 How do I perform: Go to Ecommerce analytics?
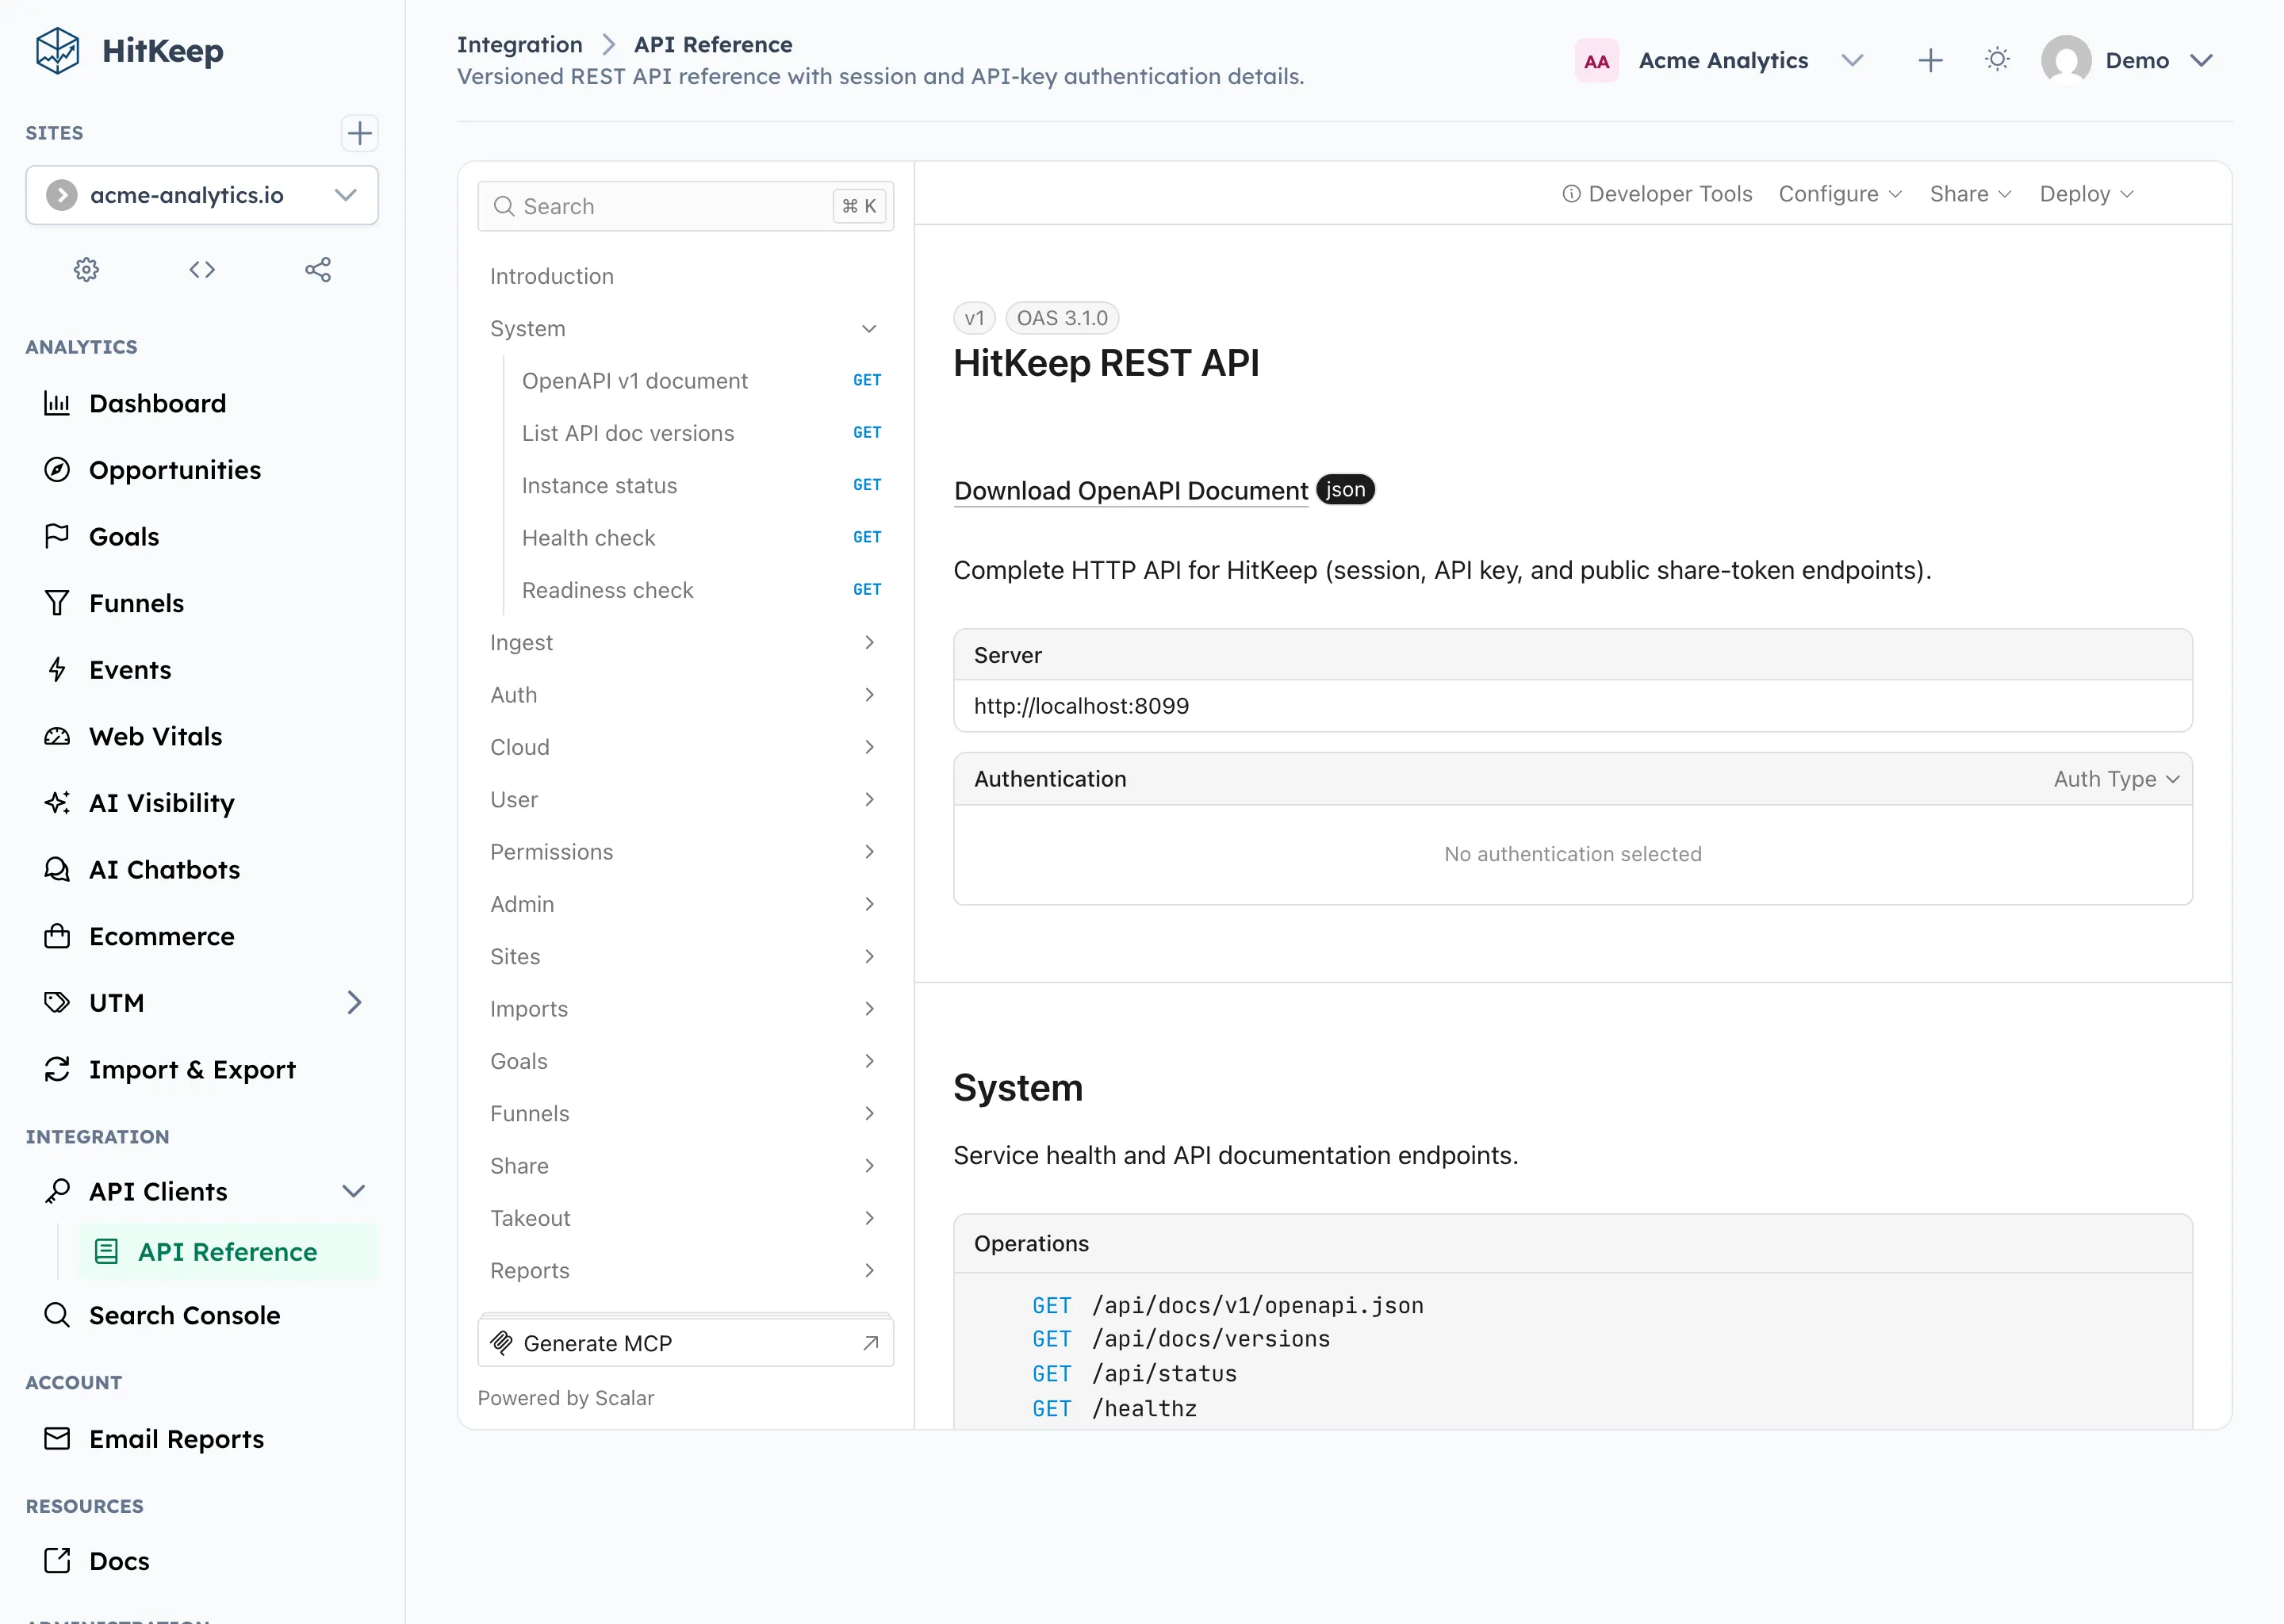[x=202, y=936]
